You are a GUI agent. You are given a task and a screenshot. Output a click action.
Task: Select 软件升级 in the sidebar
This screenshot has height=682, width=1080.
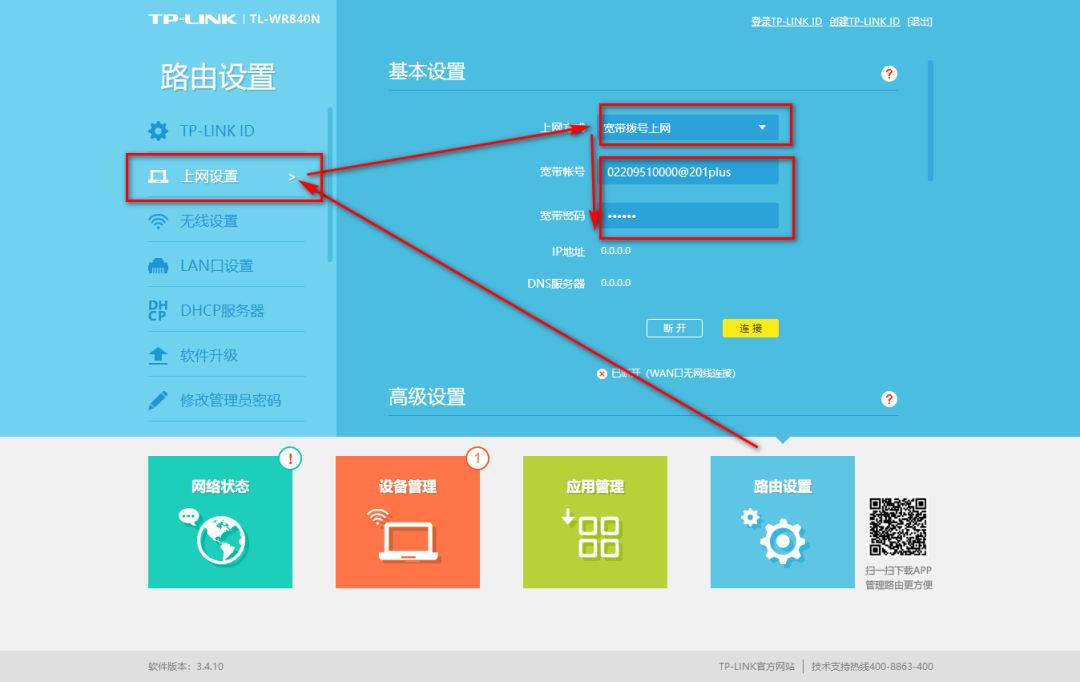point(226,355)
